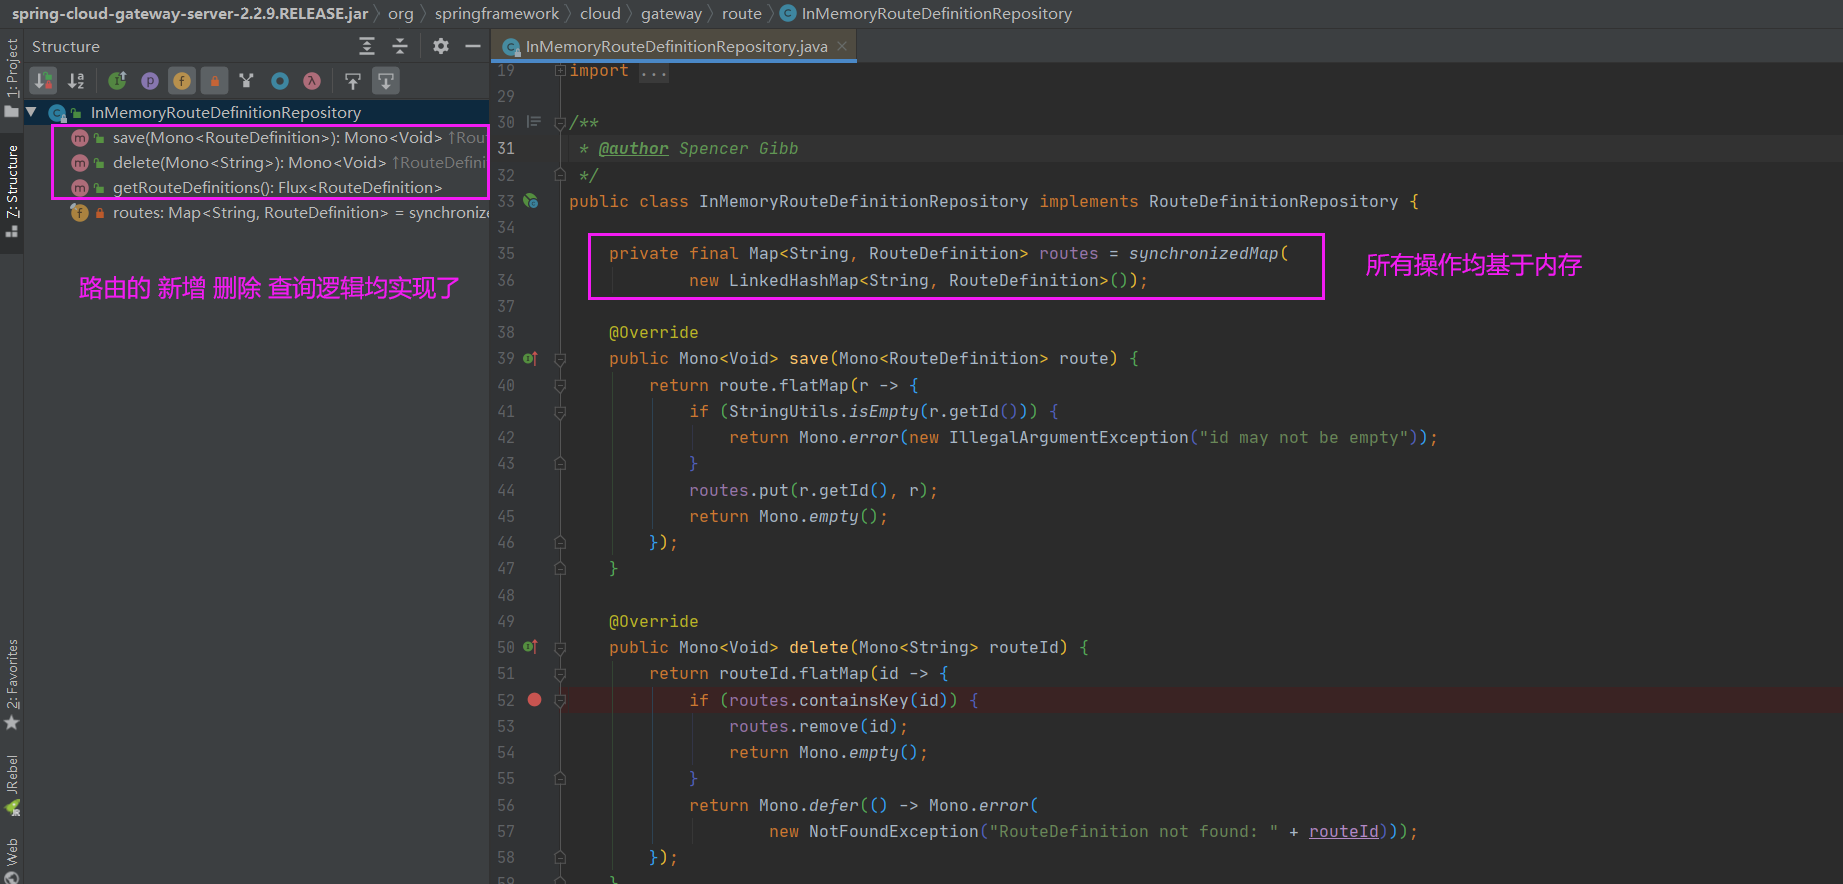This screenshot has height=884, width=1843.
Task: Click rendered doc toggle icon on line 30
Action: tap(534, 122)
